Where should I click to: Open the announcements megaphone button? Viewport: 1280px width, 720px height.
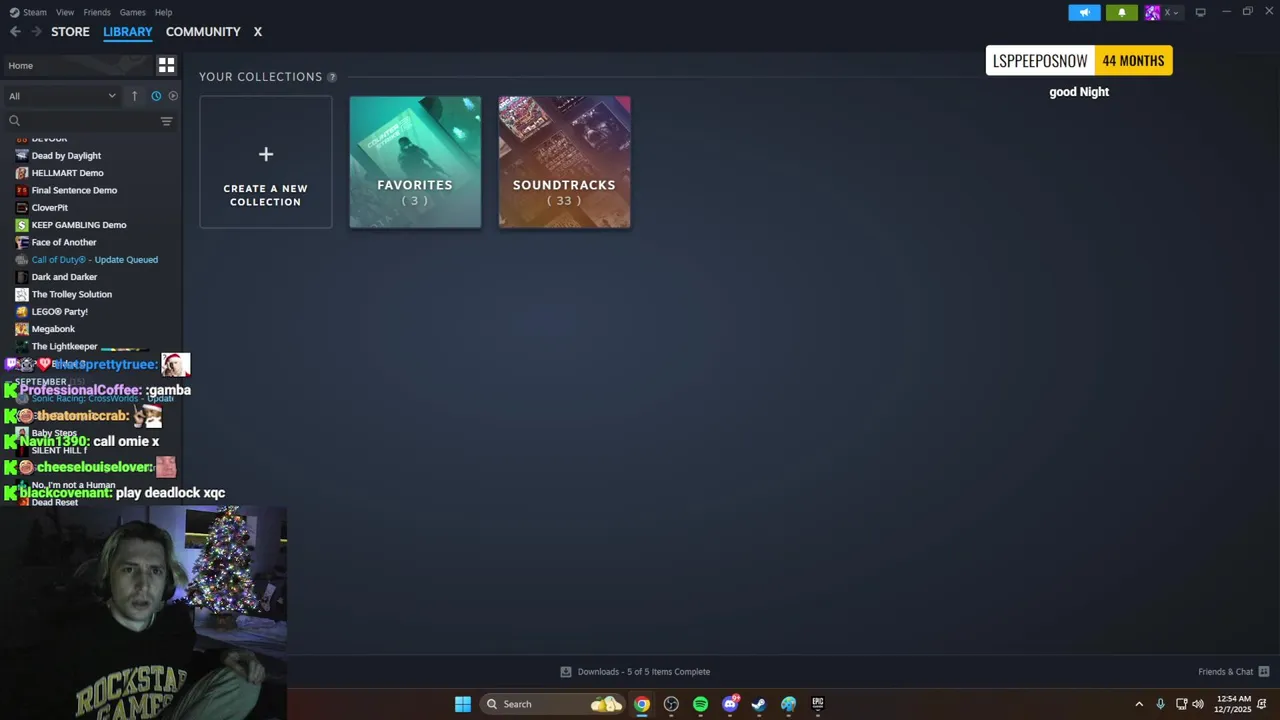point(1084,12)
